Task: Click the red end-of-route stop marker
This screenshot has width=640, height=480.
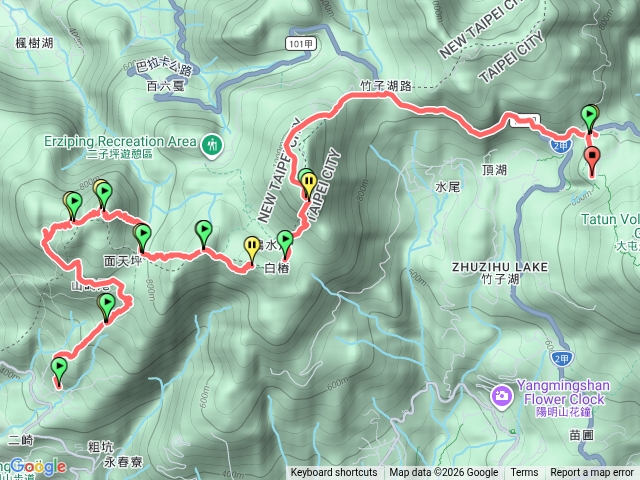Action: point(592,161)
